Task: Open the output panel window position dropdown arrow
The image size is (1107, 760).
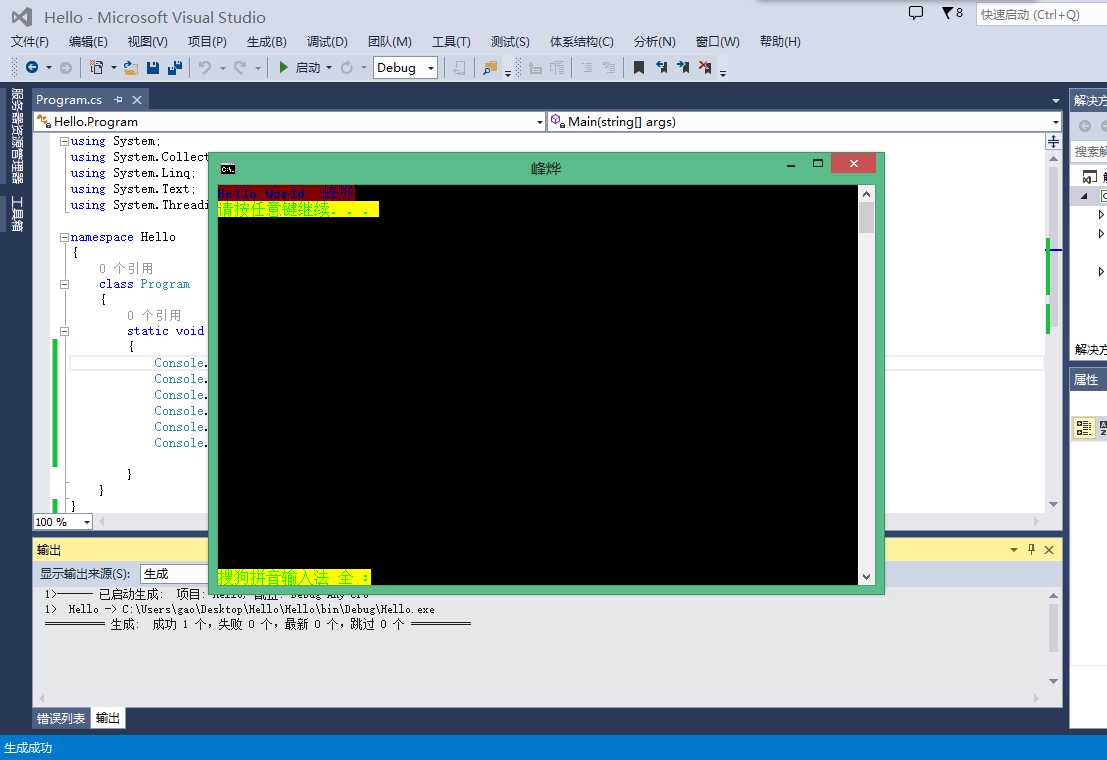Action: click(x=1014, y=550)
